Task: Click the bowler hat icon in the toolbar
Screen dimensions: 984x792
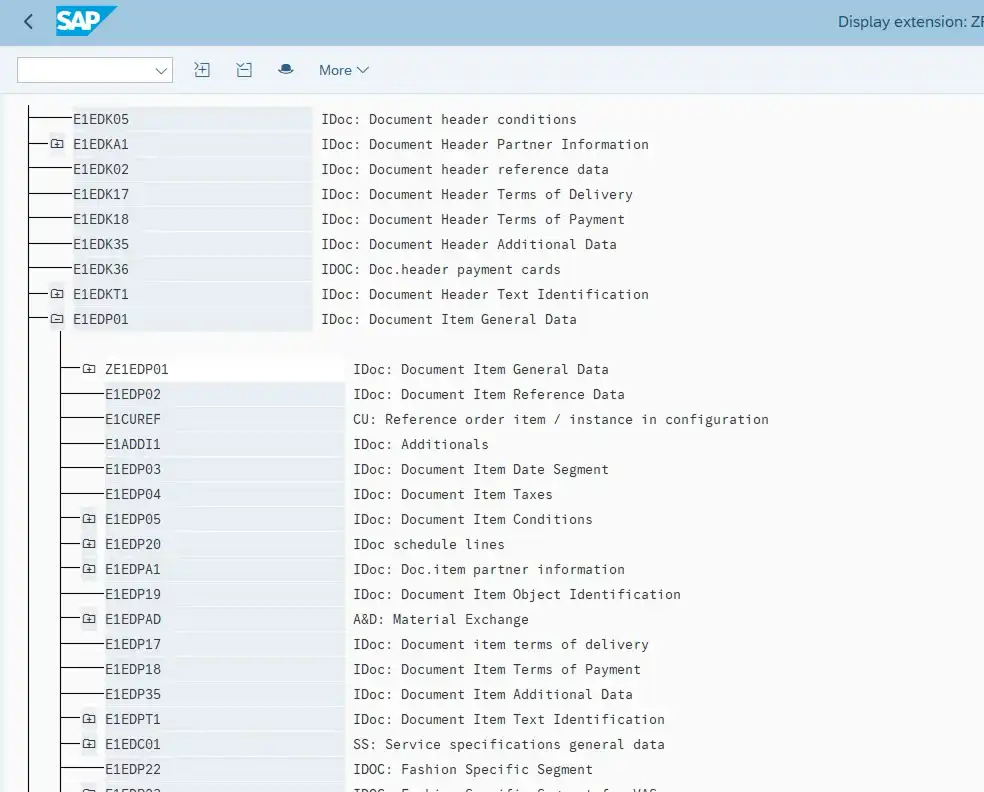Action: click(286, 70)
